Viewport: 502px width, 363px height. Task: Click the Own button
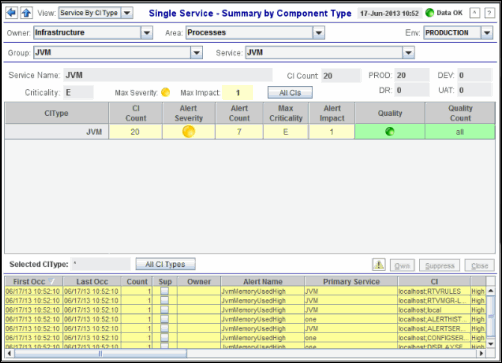pyautogui.click(x=402, y=266)
